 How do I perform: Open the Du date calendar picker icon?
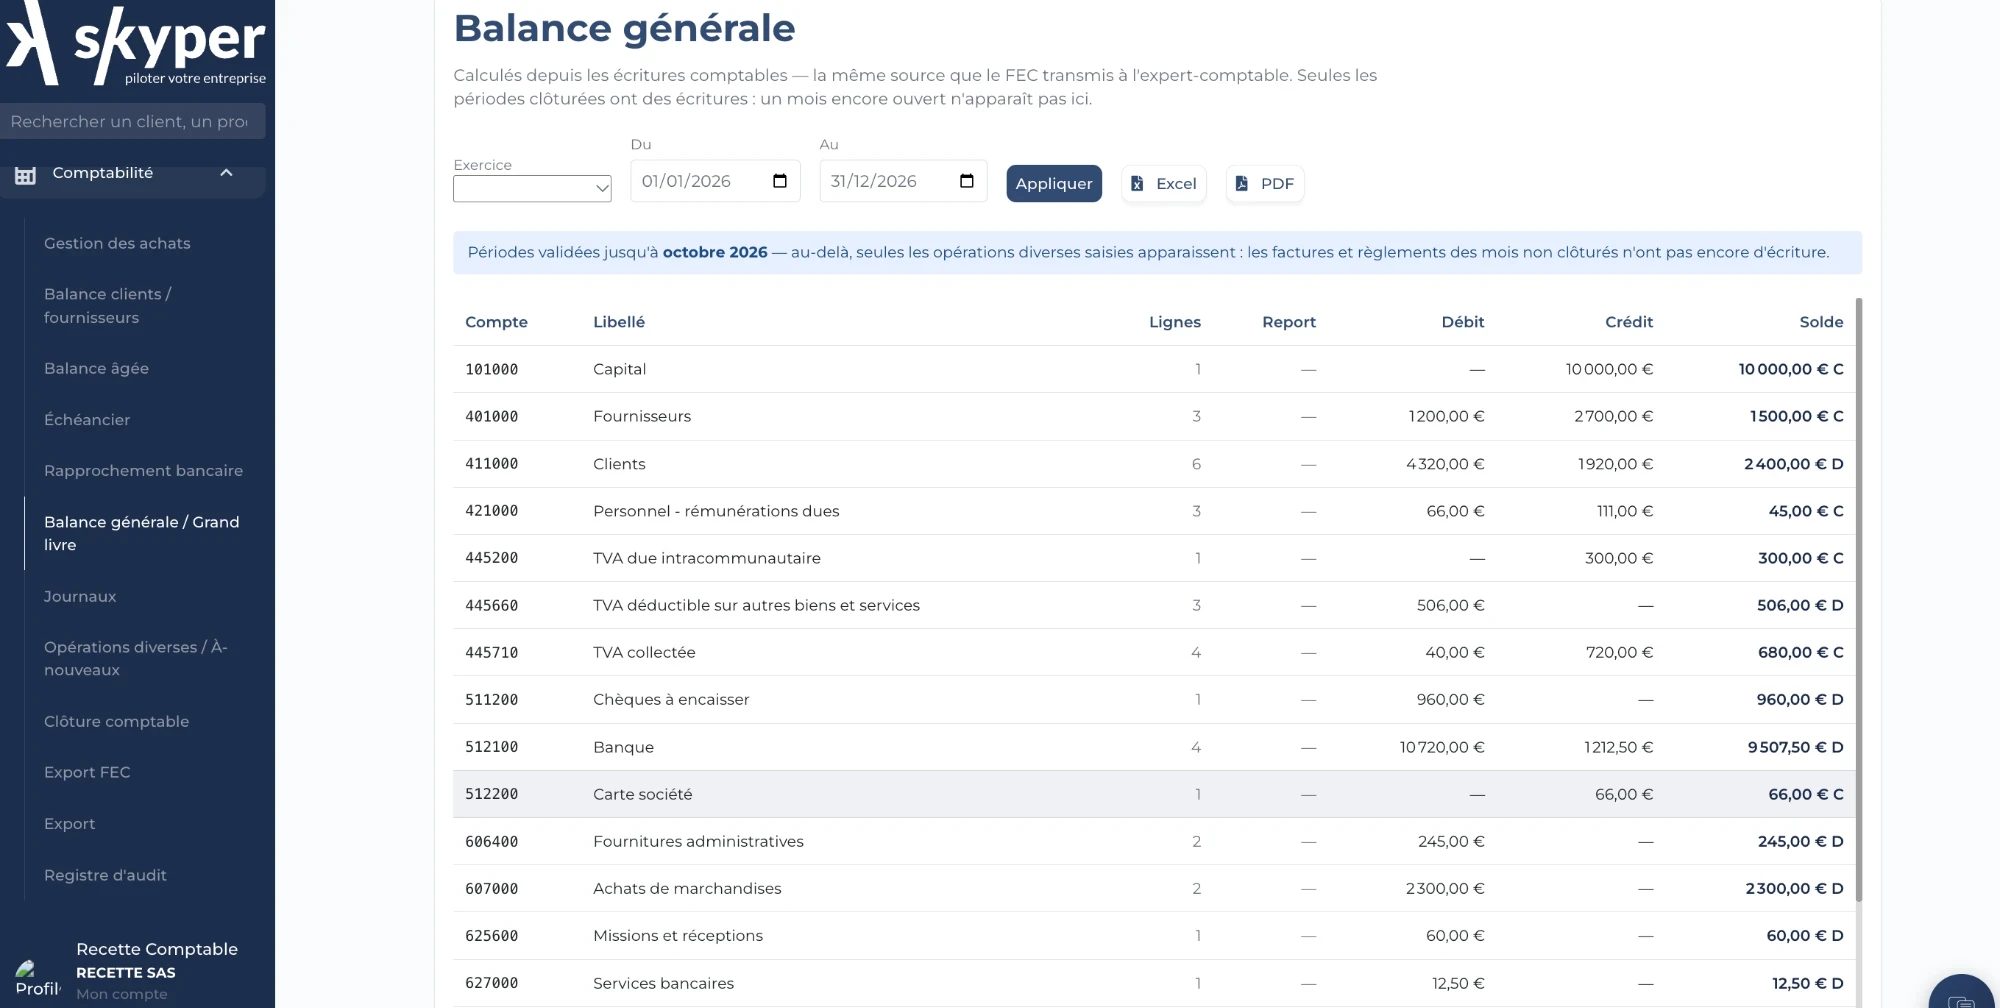click(780, 181)
